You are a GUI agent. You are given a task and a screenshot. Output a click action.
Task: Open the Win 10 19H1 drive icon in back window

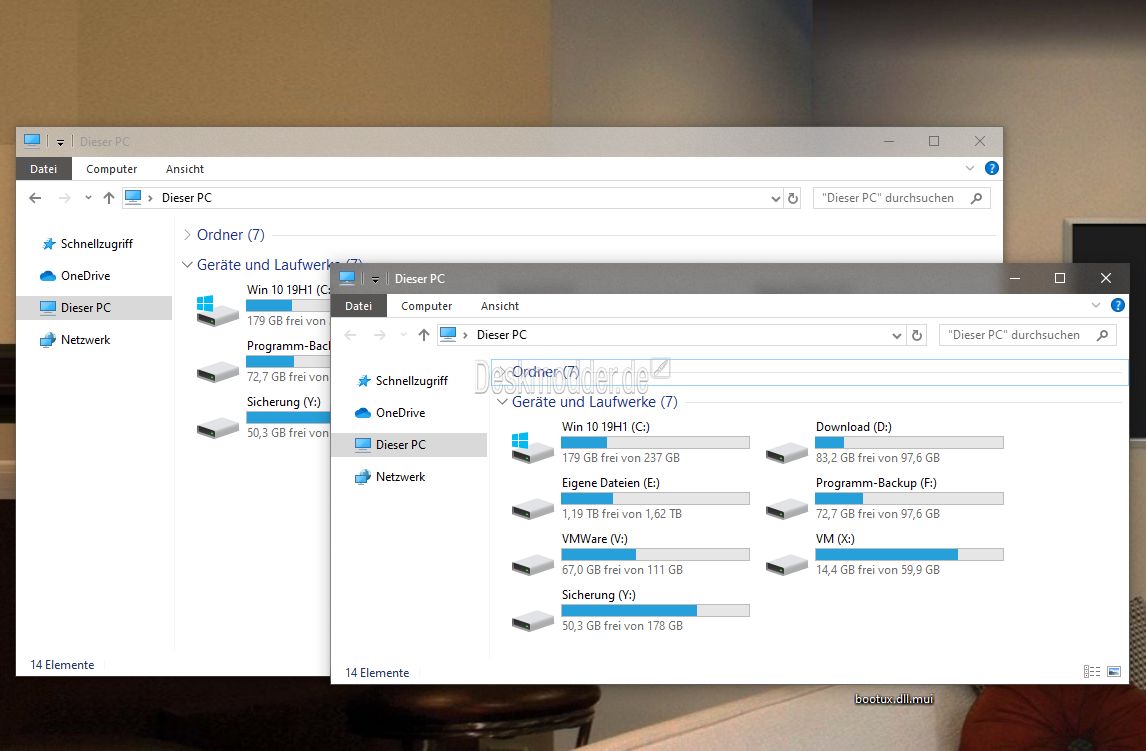pos(217,310)
